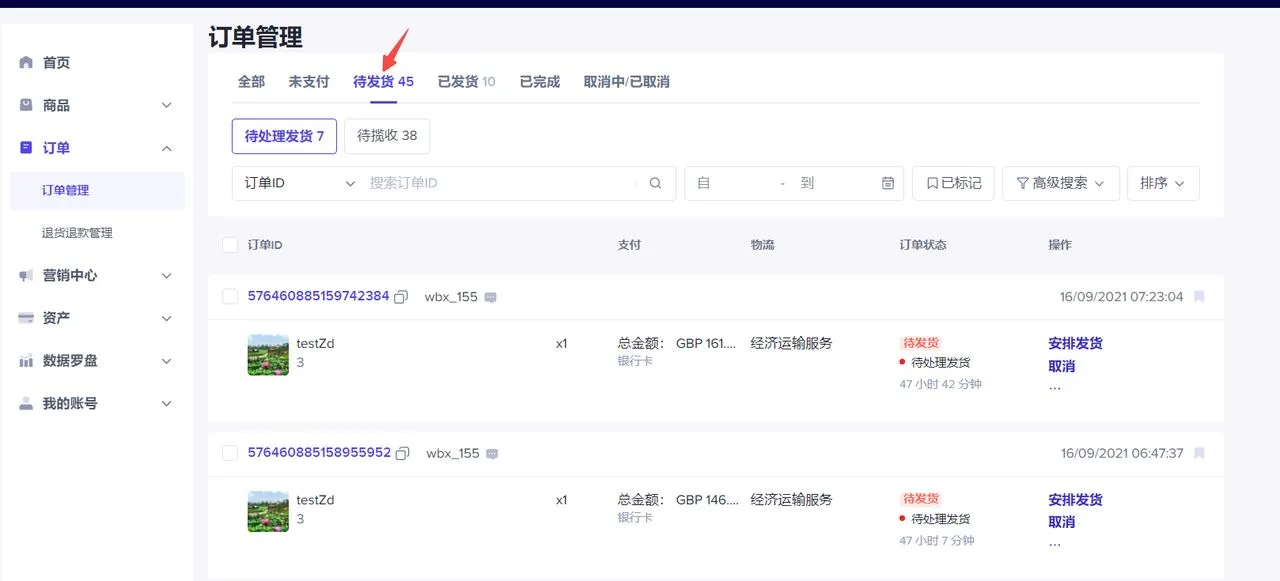Click the copy icon beside order 576460885159742384
This screenshot has height=581, width=1280.
coord(401,297)
